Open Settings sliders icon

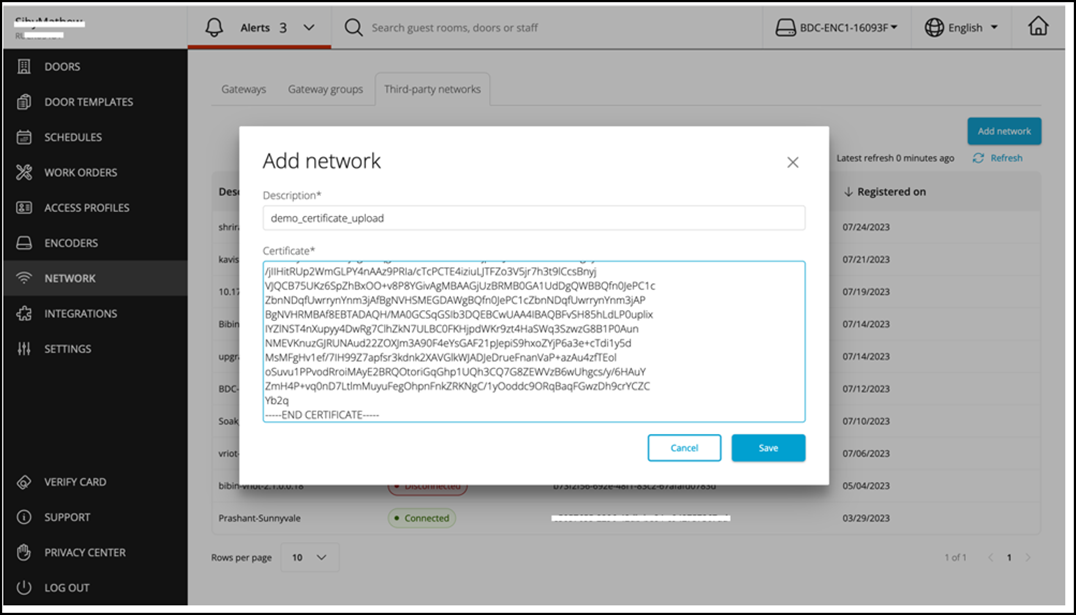pyautogui.click(x=24, y=348)
